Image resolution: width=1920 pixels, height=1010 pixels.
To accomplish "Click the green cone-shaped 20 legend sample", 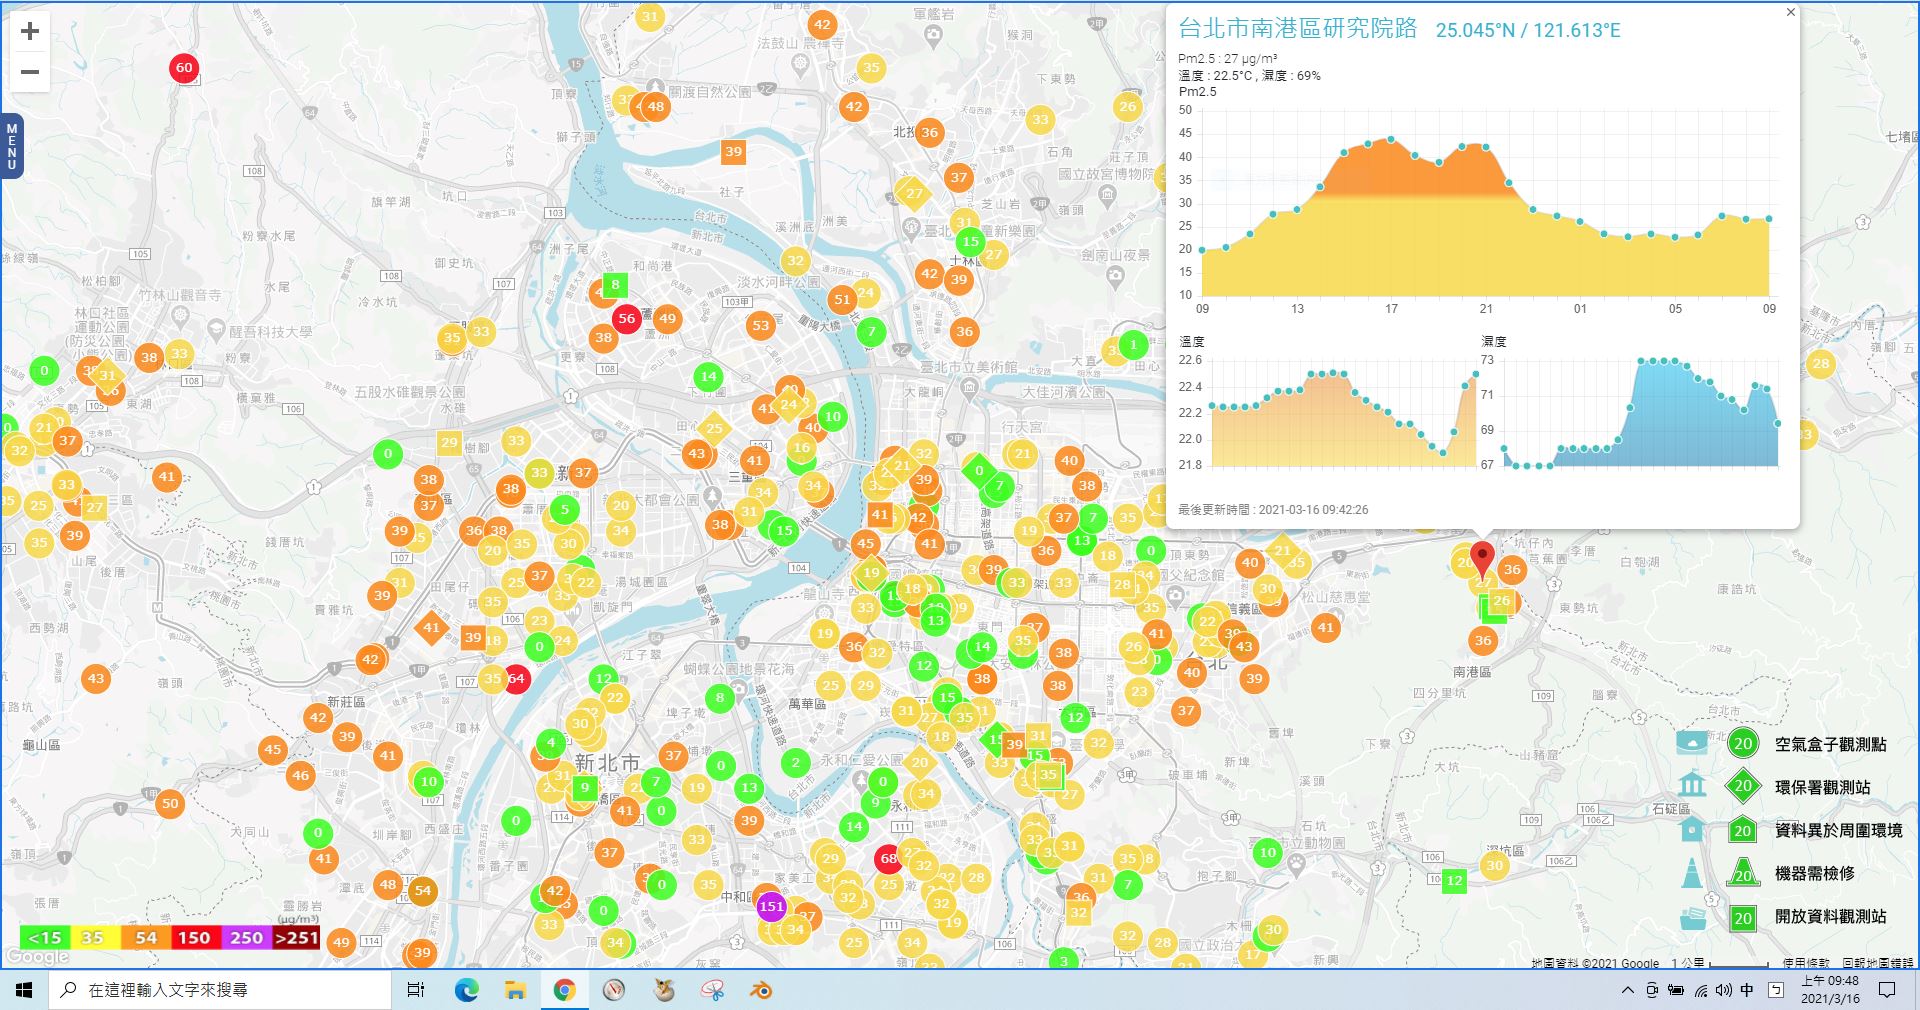I will pos(1743,872).
